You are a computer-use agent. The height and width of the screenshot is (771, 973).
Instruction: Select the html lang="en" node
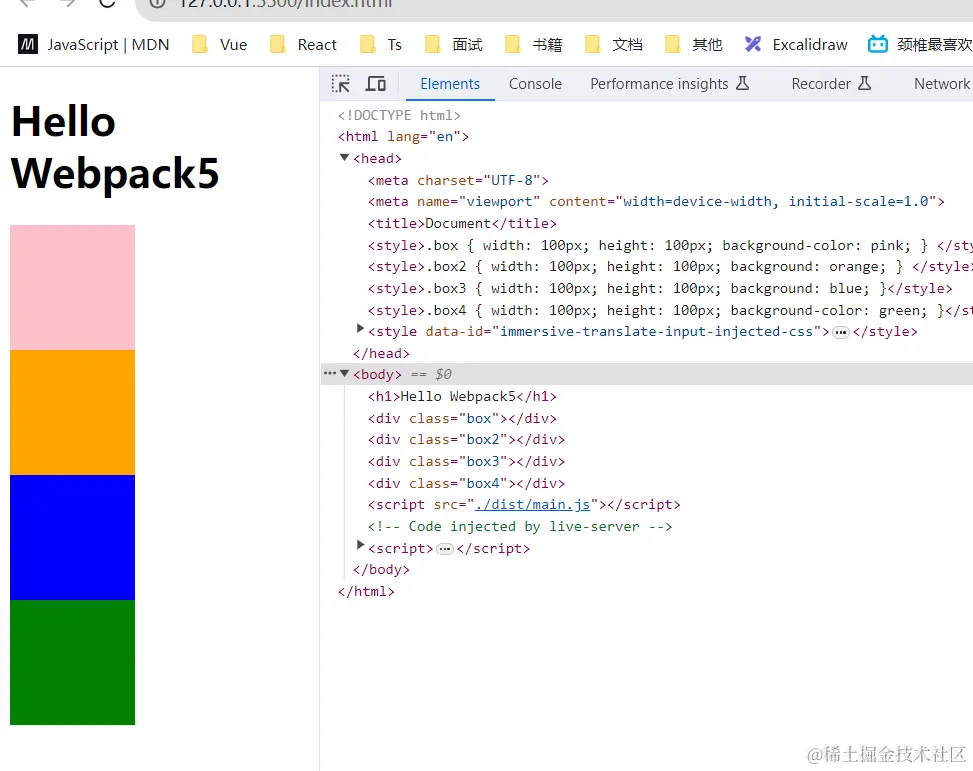pos(403,137)
